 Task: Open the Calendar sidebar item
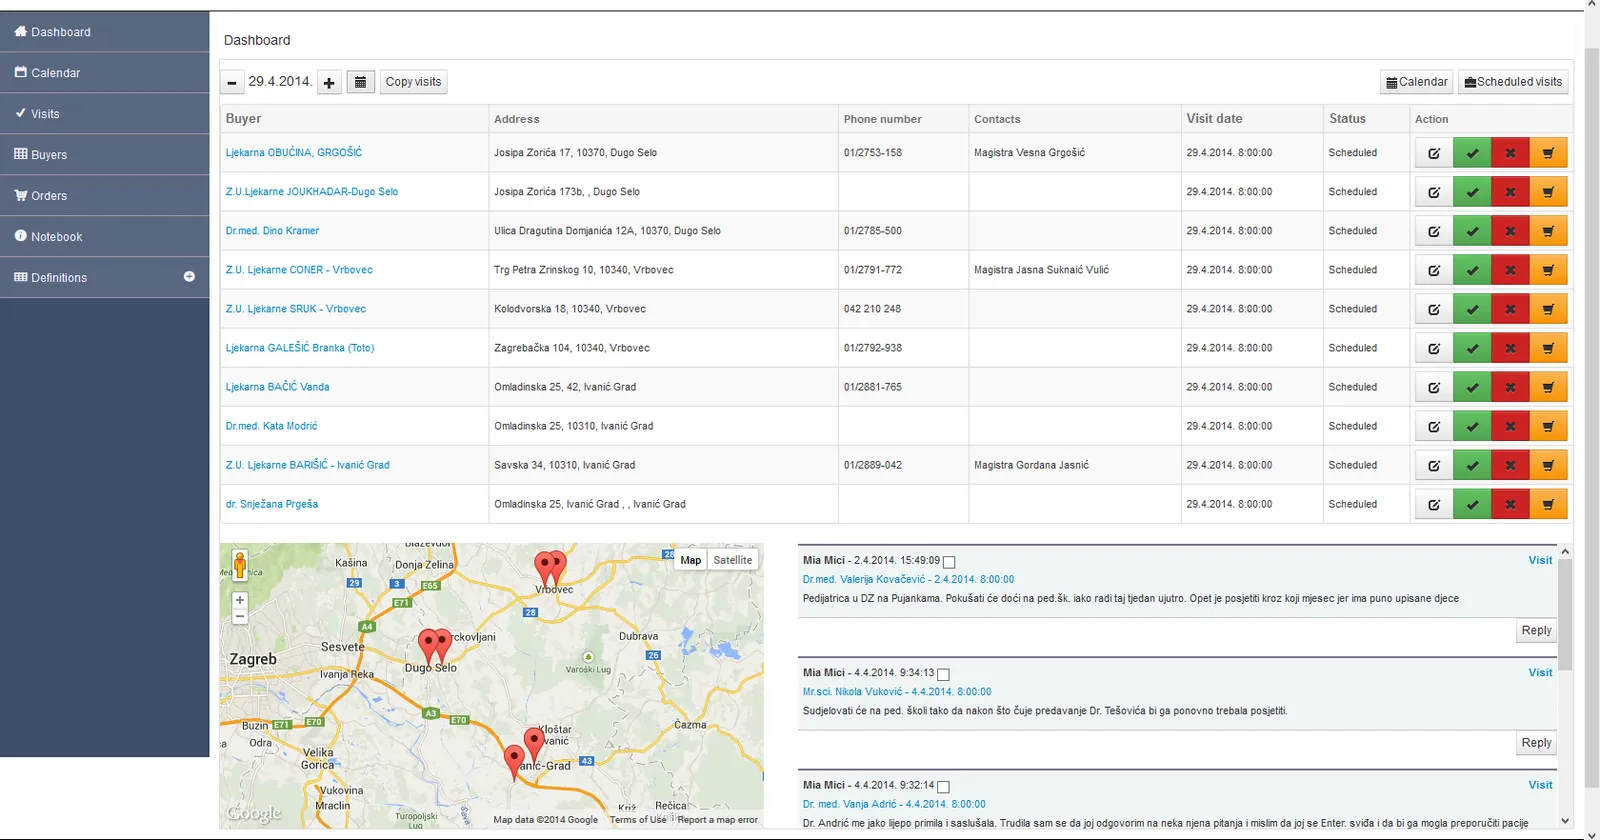pyautogui.click(x=104, y=73)
